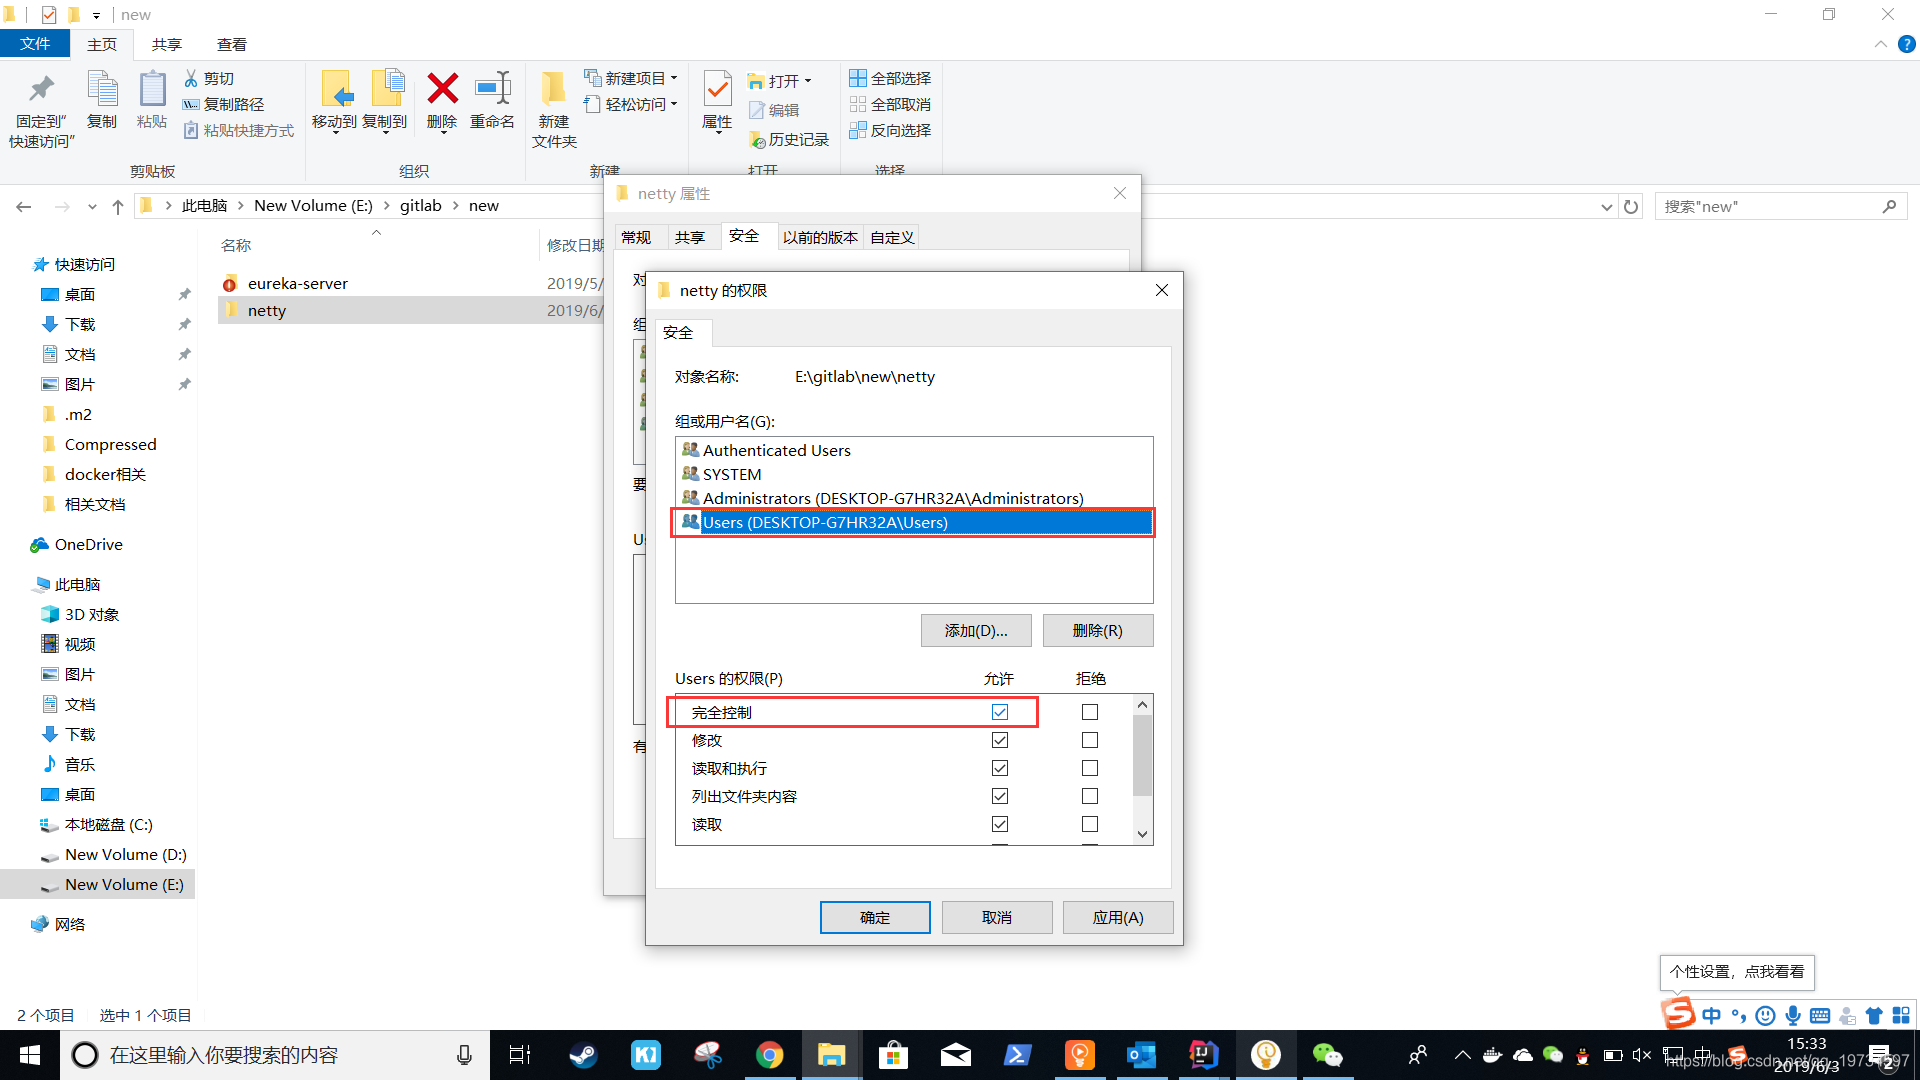1920x1080 pixels.
Task: Switch to the View (查看) ribbon tab
Action: point(232,45)
